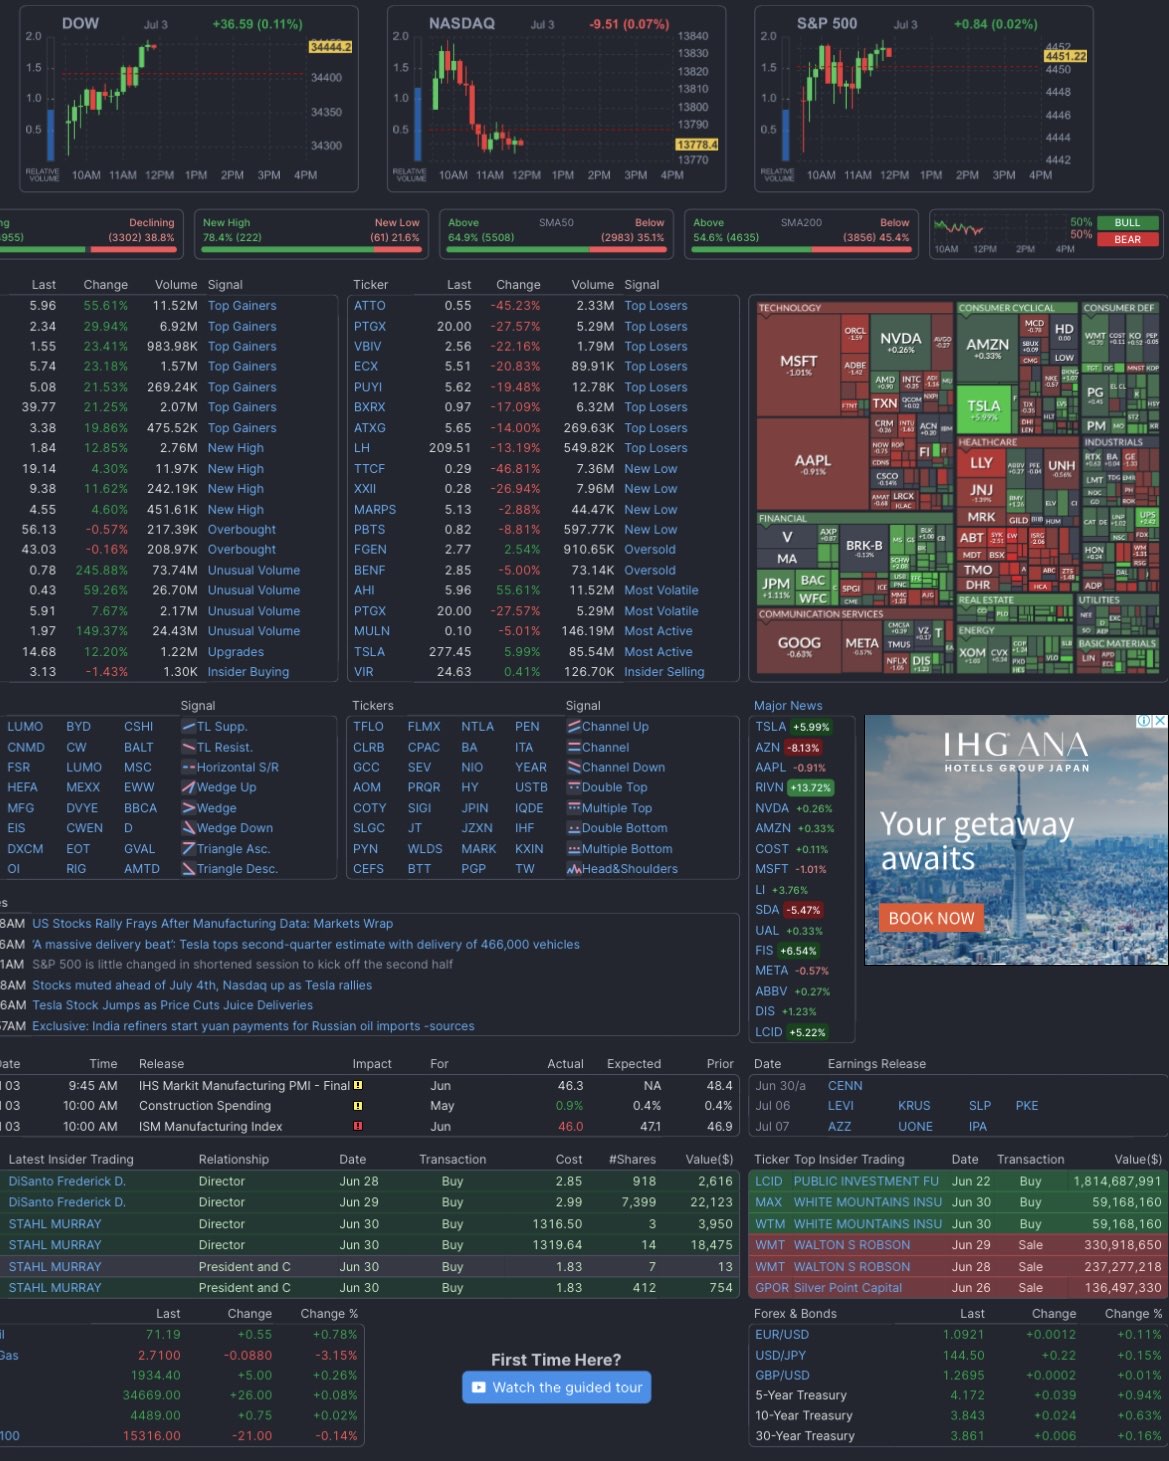Watch the guided tour

pos(556,1387)
